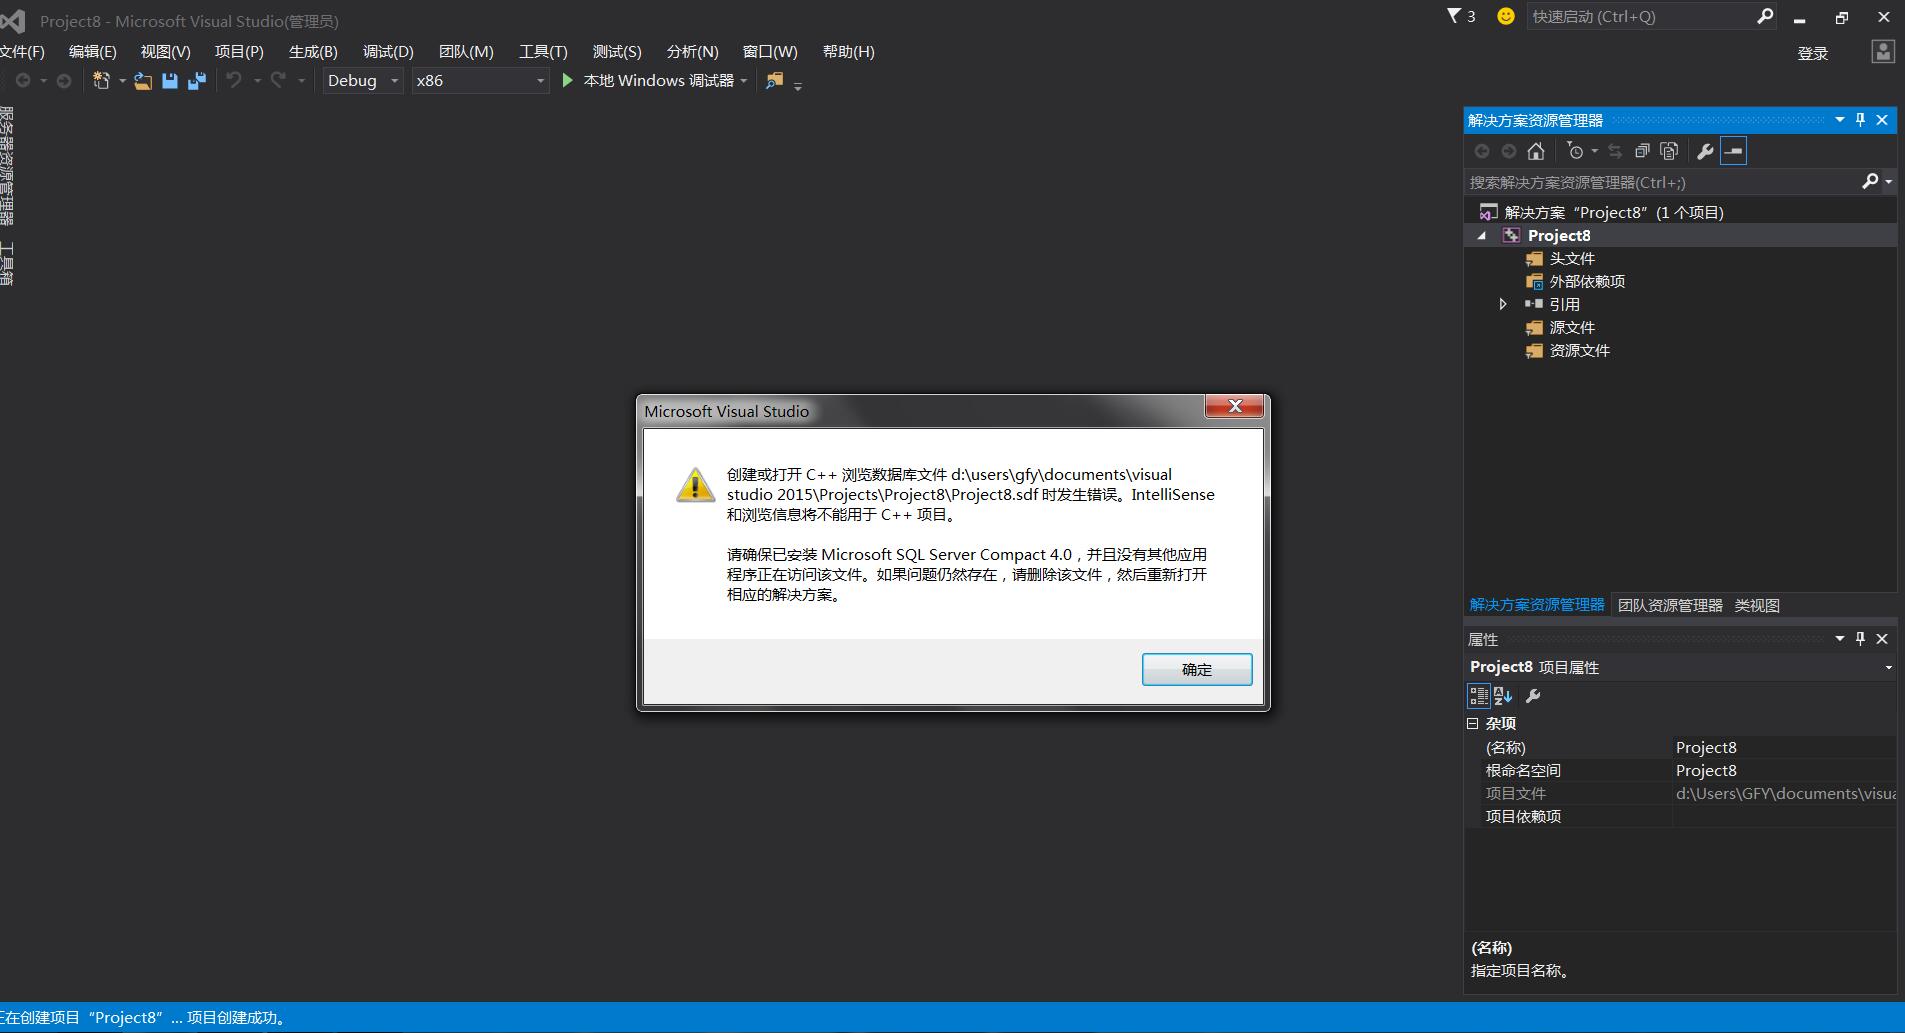The image size is (1905, 1033).
Task: Open the Debug configuration dropdown
Action: tap(362, 81)
